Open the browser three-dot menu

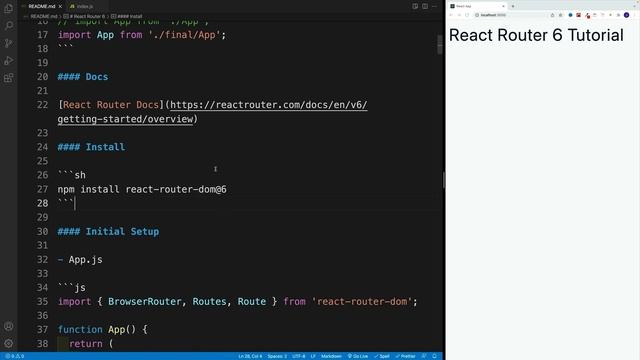[635, 15]
